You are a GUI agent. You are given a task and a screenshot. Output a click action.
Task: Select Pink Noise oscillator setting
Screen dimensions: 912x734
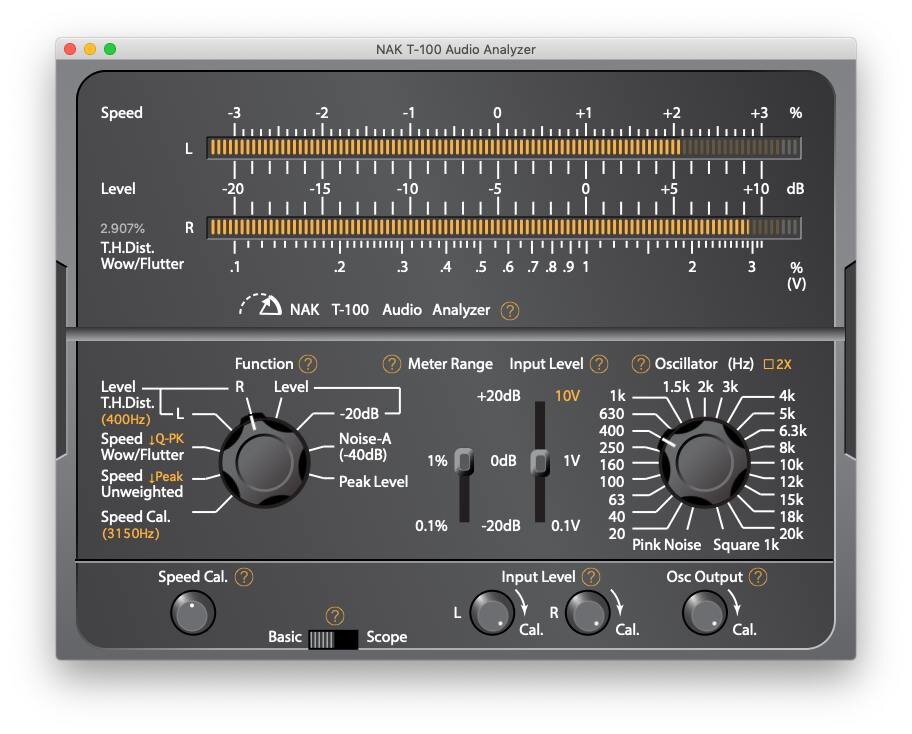point(667,545)
